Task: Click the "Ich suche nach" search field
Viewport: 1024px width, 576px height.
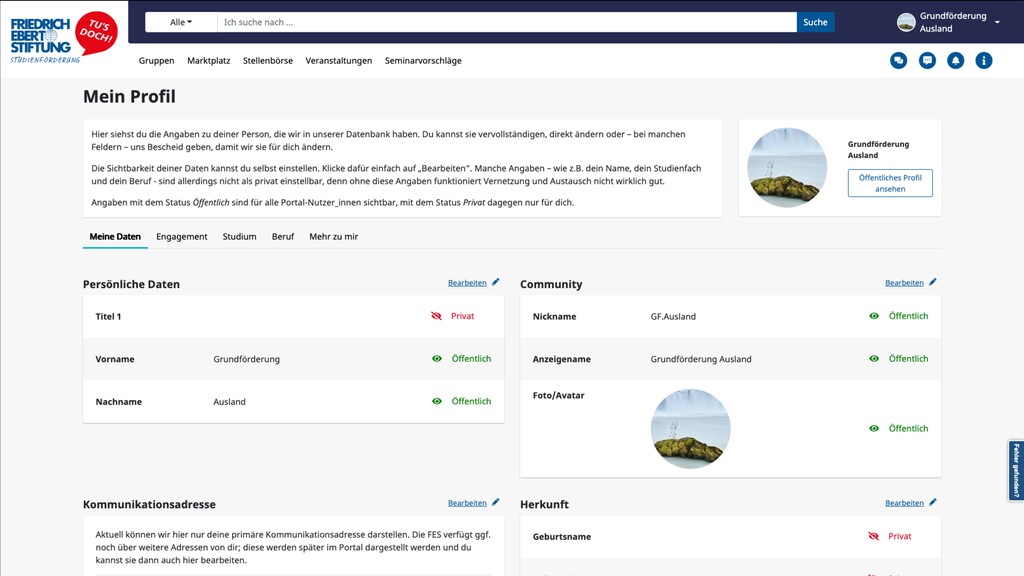Action: pos(506,22)
